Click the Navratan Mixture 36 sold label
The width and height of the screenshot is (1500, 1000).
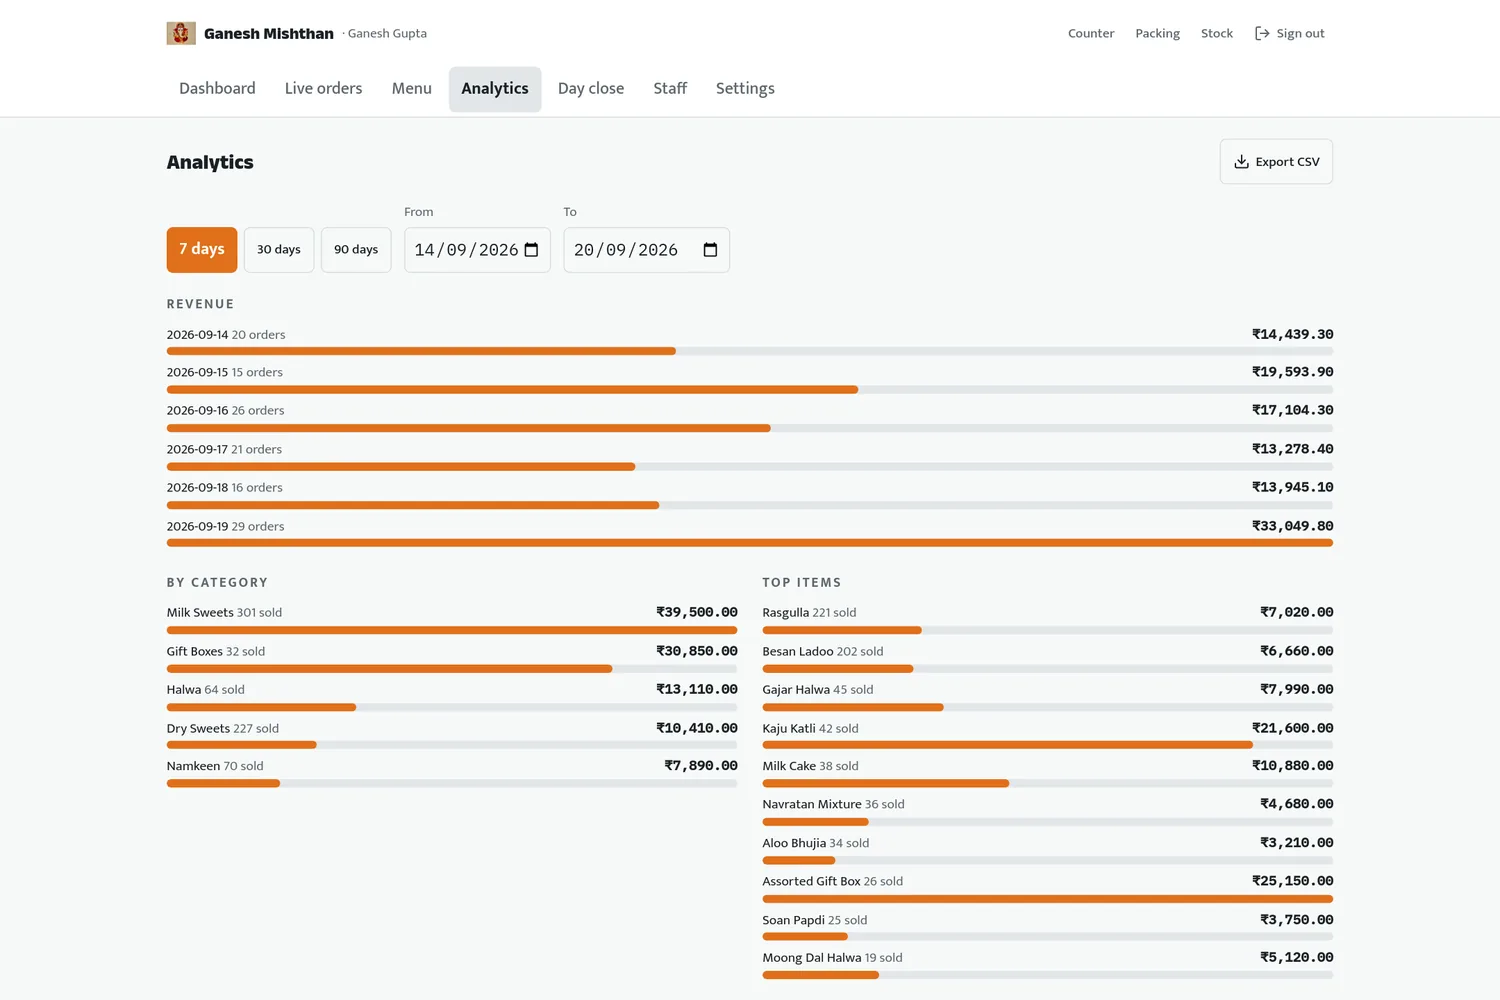click(833, 805)
